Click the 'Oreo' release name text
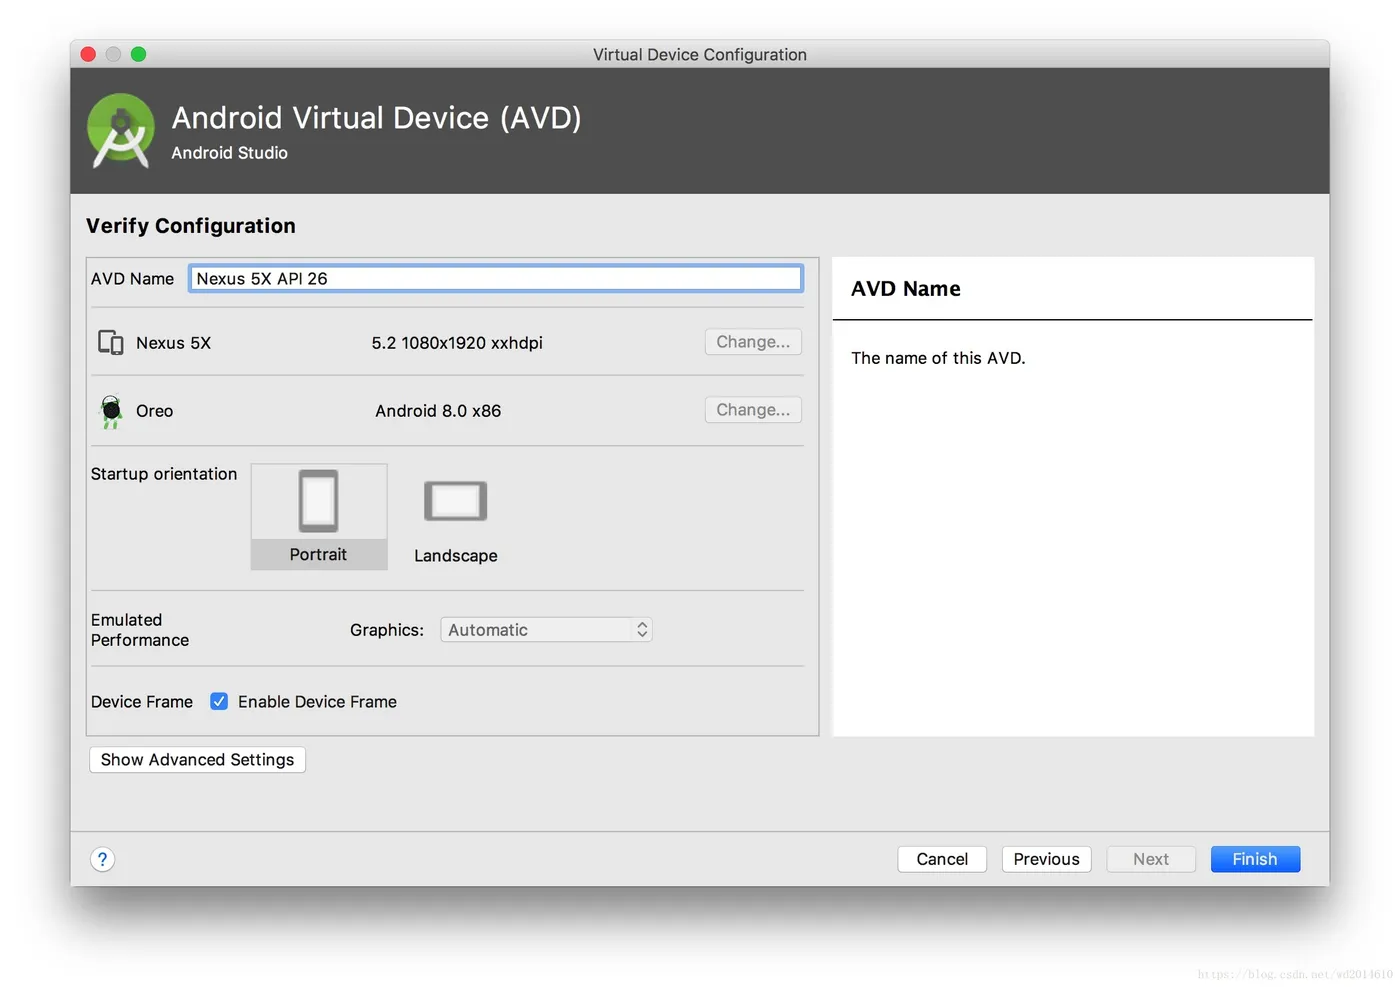Viewport: 1400px width, 987px height. coord(154,411)
